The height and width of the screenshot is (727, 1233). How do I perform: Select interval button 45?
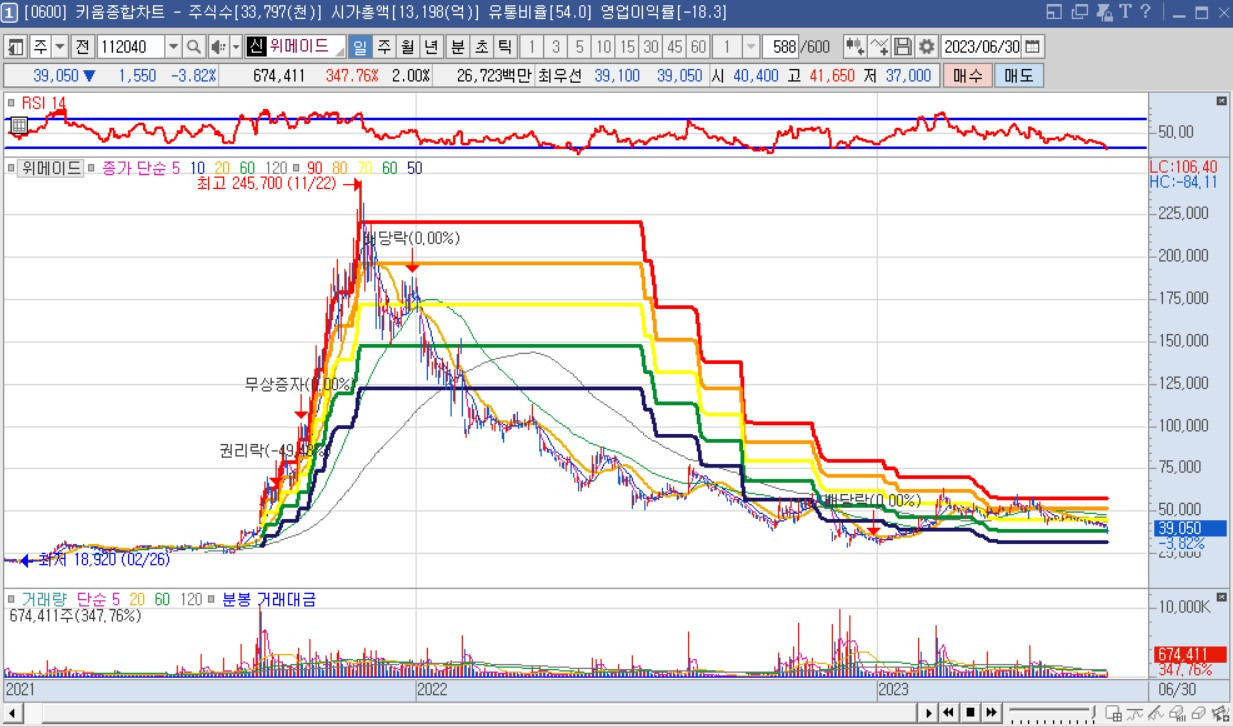(x=674, y=47)
